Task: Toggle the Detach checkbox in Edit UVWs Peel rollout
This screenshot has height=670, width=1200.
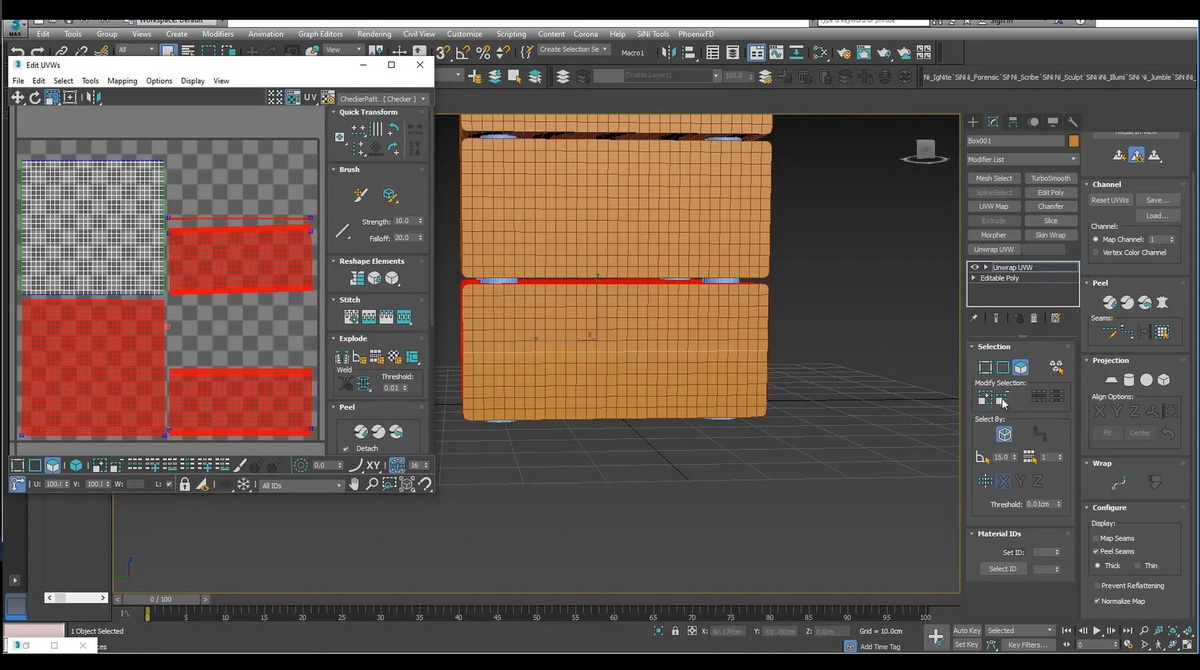Action: [345, 448]
